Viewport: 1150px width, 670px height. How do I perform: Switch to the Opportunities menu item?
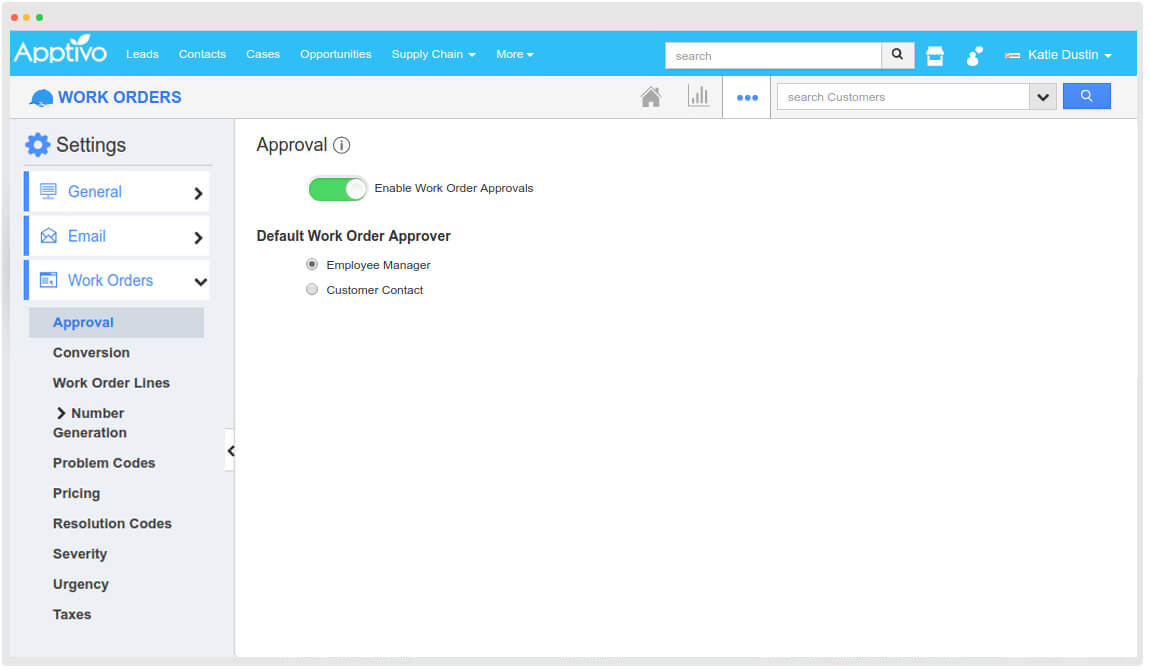[335, 55]
